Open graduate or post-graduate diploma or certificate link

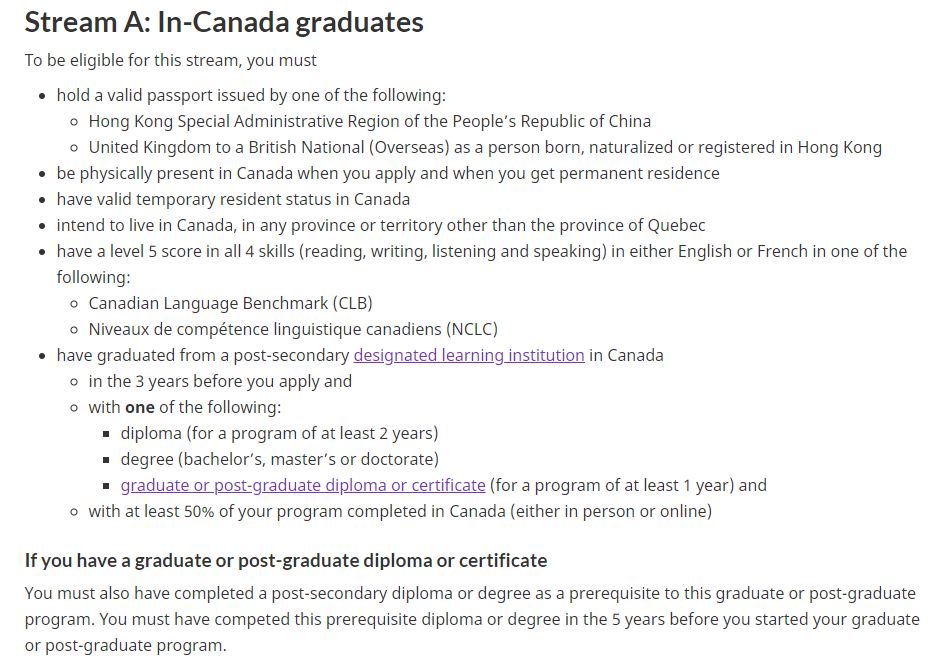point(302,485)
